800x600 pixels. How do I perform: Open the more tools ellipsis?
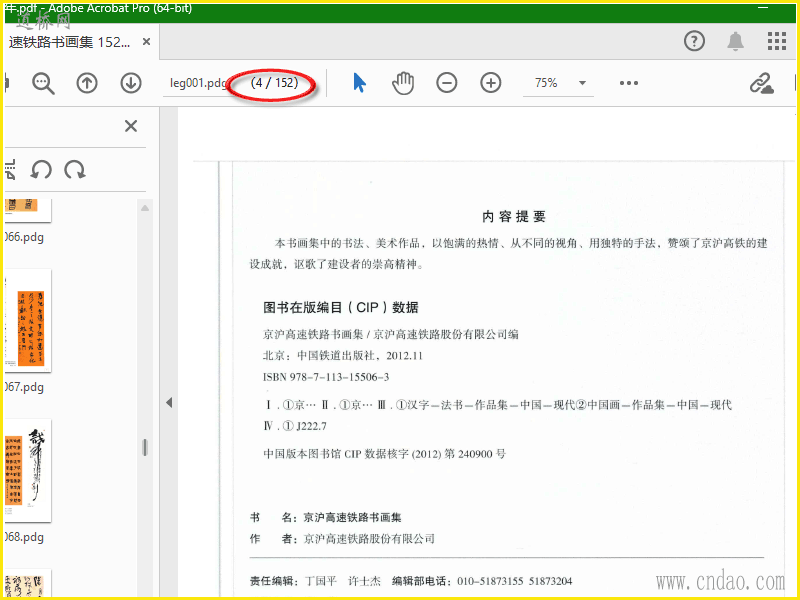coord(629,83)
